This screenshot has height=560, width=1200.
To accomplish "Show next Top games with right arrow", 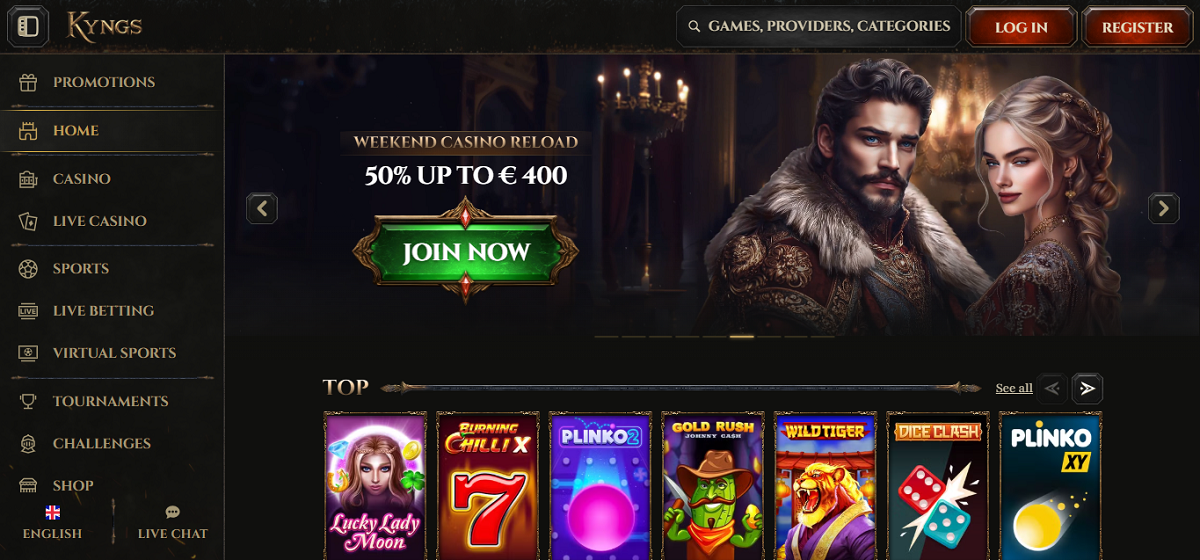I will [1088, 388].
